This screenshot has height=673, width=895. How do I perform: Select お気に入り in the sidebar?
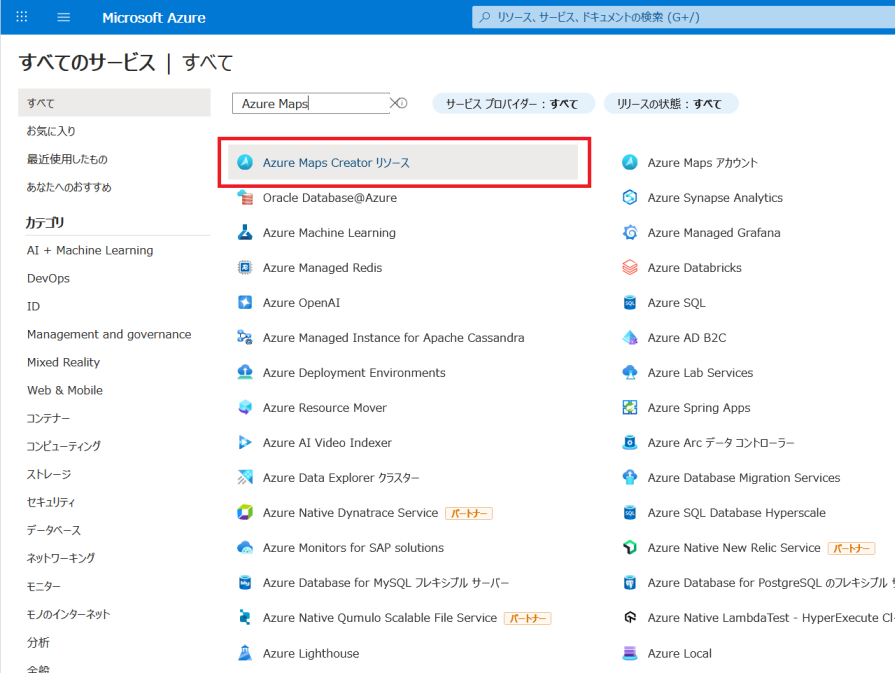(x=51, y=131)
